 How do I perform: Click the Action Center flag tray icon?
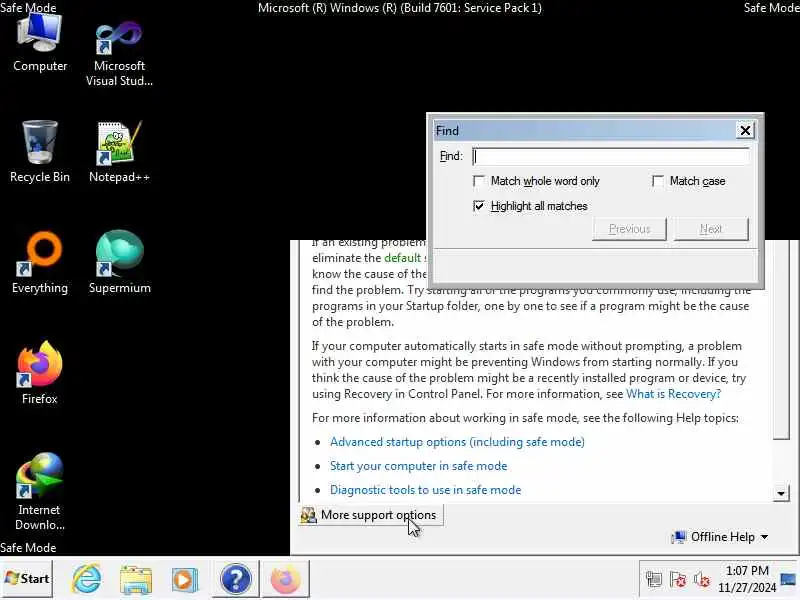point(678,580)
